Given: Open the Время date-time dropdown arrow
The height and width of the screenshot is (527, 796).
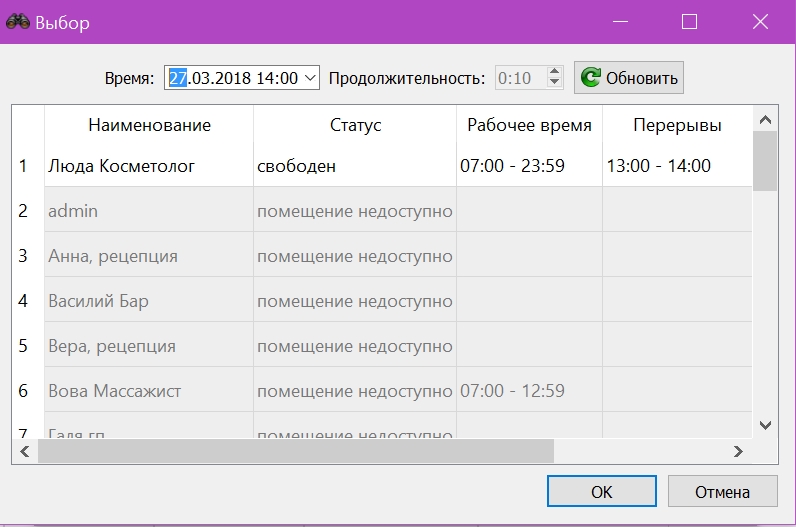Looking at the screenshot, I should [310, 78].
